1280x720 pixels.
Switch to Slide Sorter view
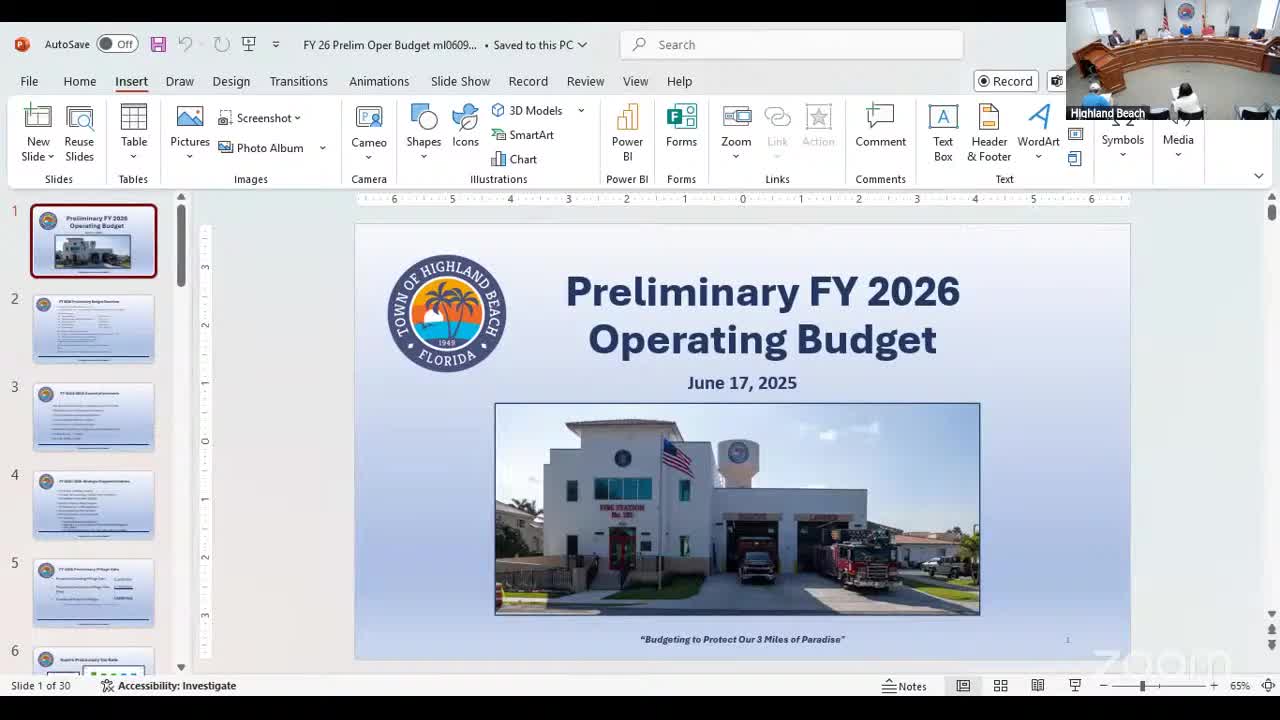tap(1000, 685)
